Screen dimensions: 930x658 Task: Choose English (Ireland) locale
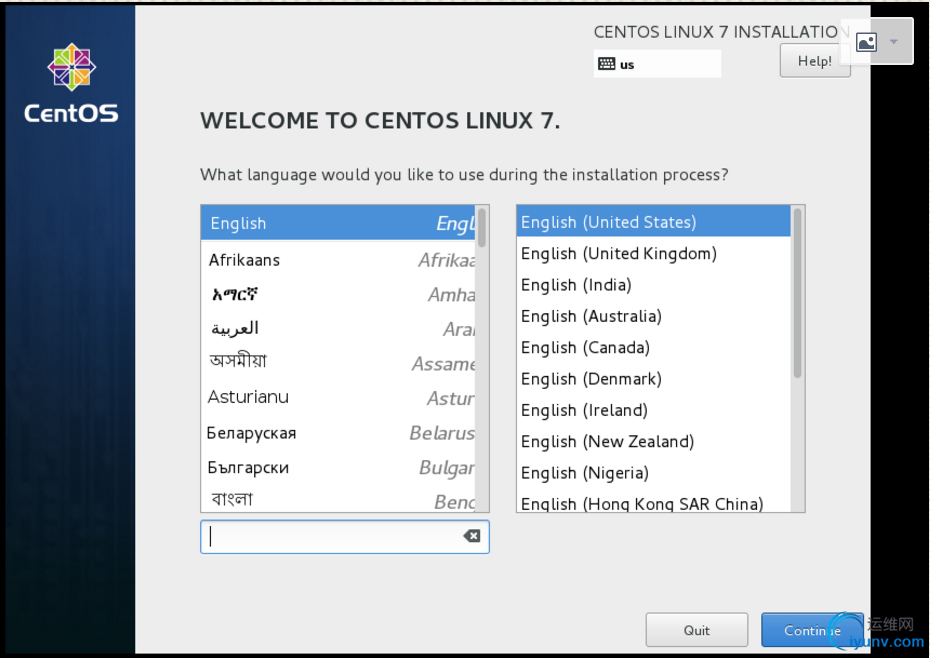654,410
